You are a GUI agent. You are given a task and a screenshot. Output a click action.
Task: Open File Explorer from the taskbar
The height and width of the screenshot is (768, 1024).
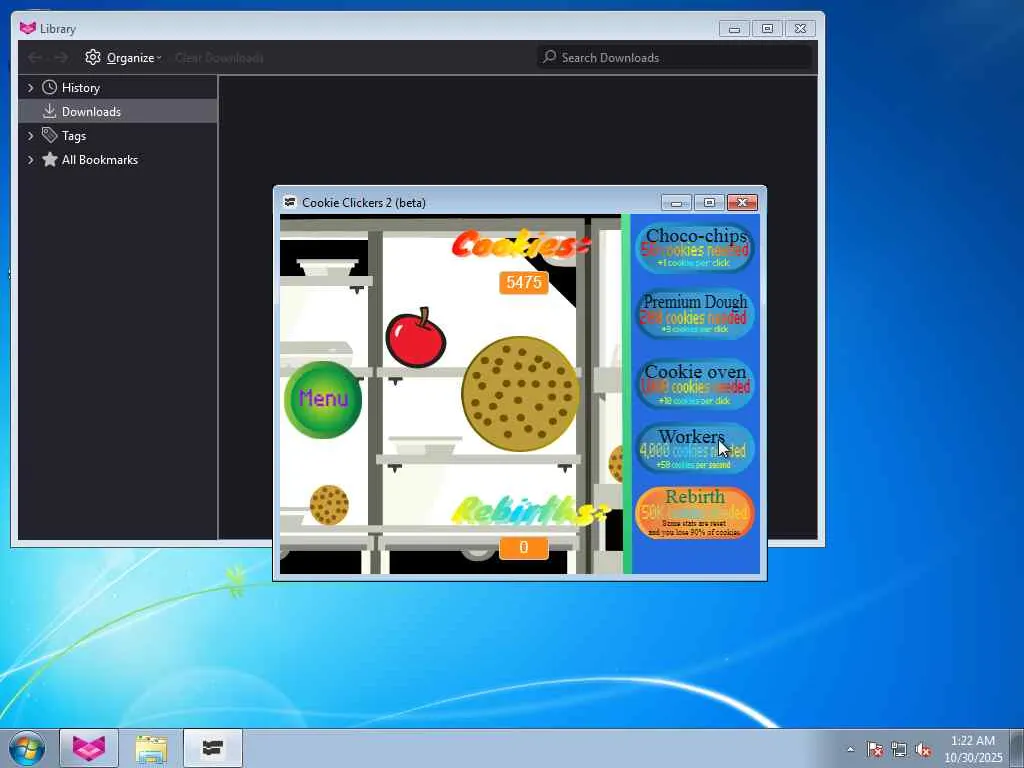tap(152, 748)
